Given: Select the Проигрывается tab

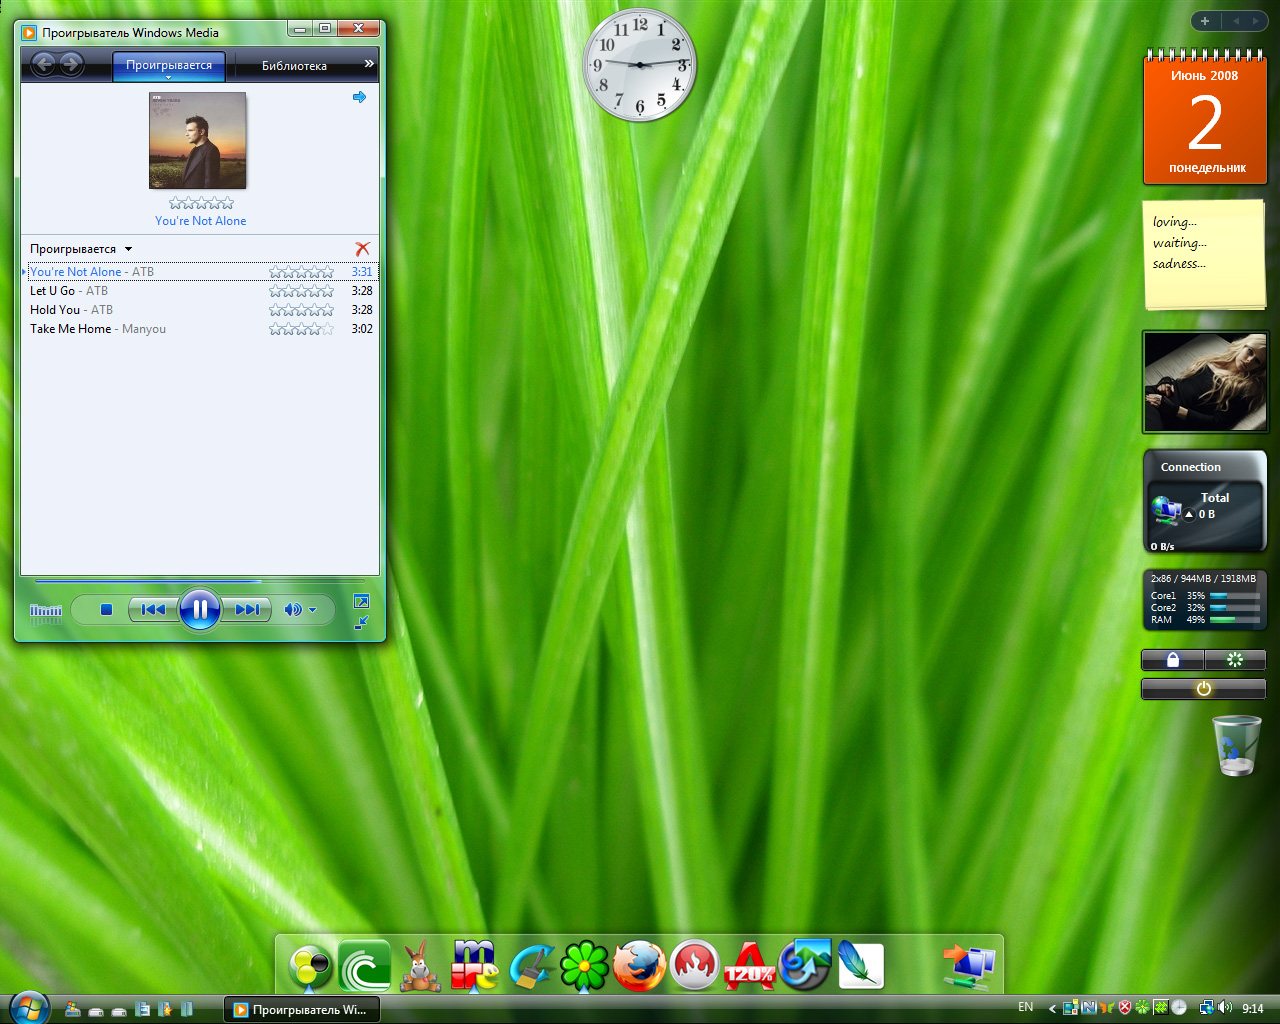Looking at the screenshot, I should tap(169, 65).
